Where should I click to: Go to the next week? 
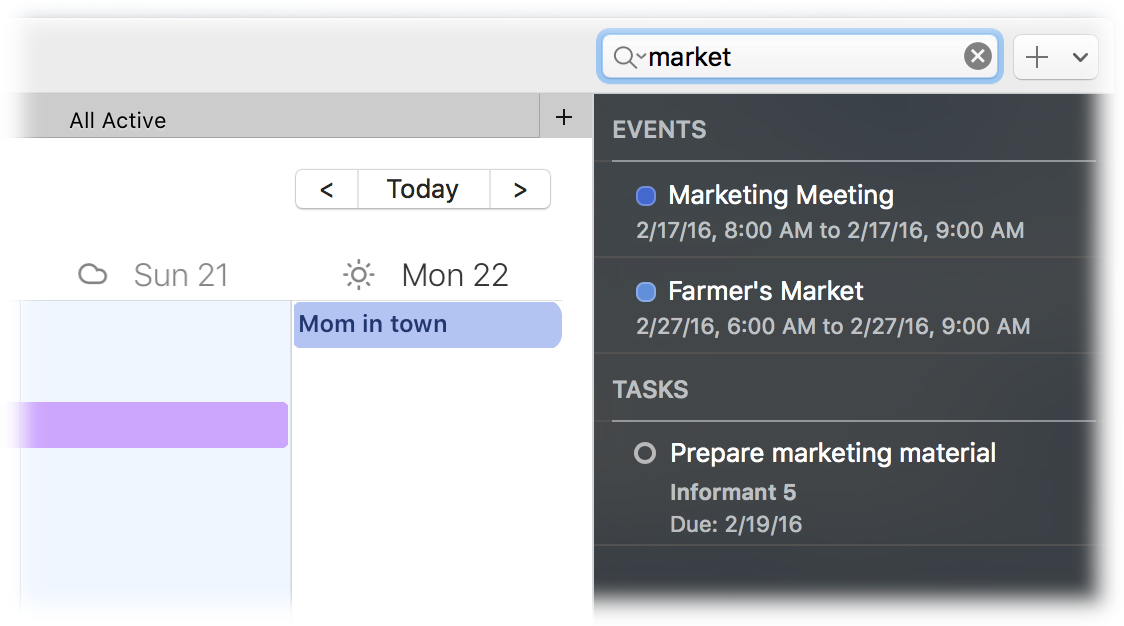tap(520, 189)
